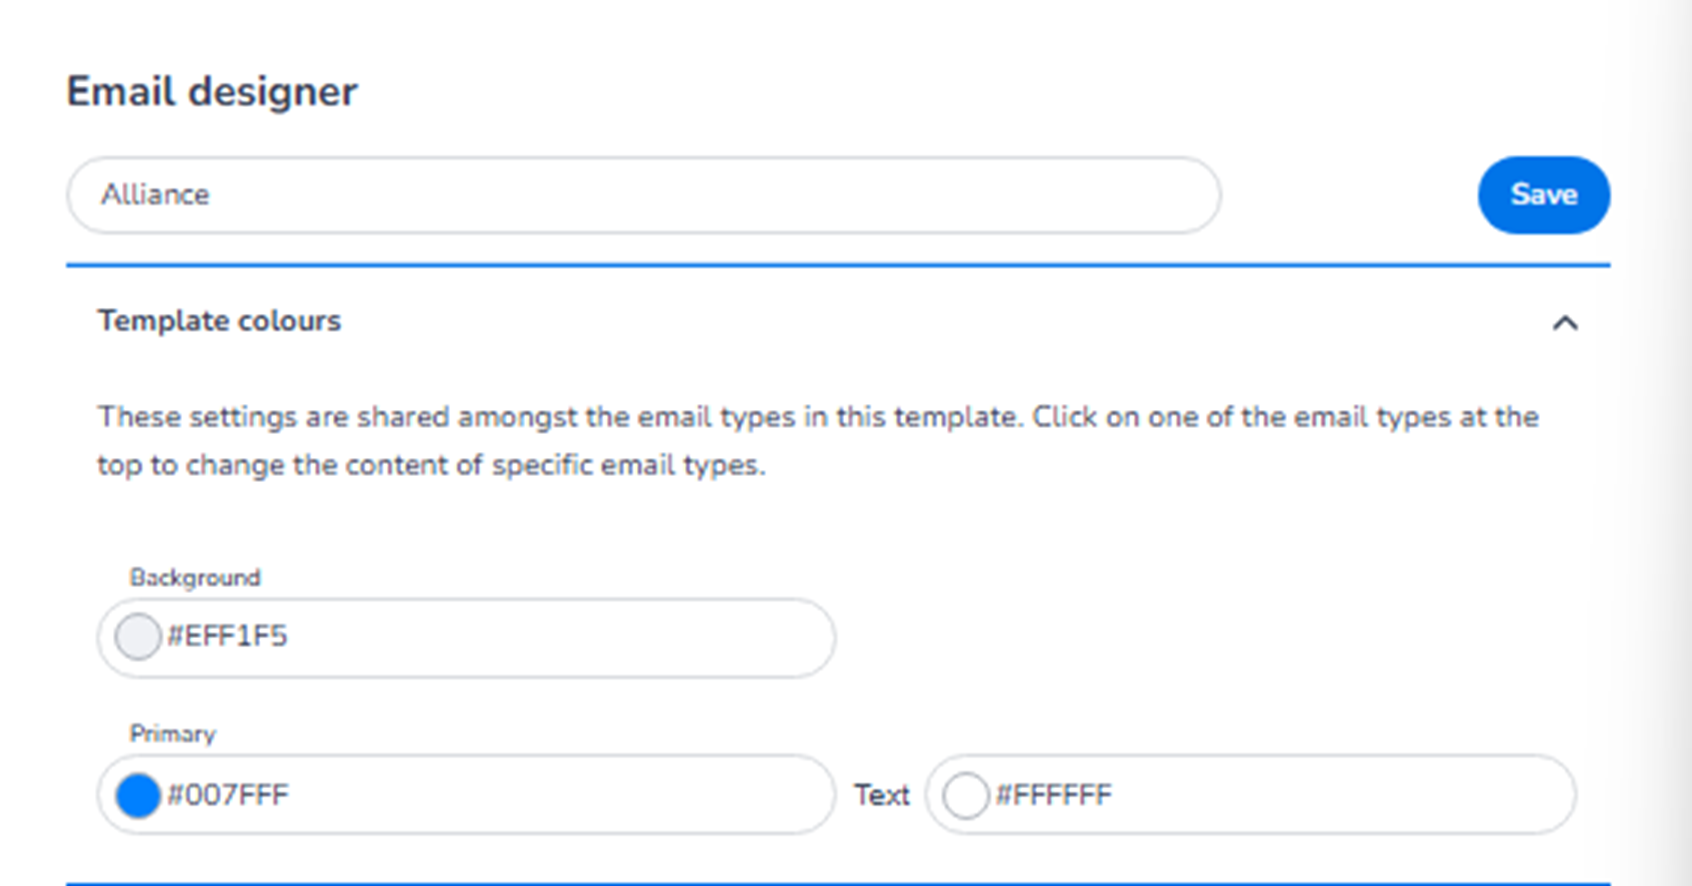Click the Primary field label
Image resolution: width=1692 pixels, height=886 pixels.
(x=173, y=734)
